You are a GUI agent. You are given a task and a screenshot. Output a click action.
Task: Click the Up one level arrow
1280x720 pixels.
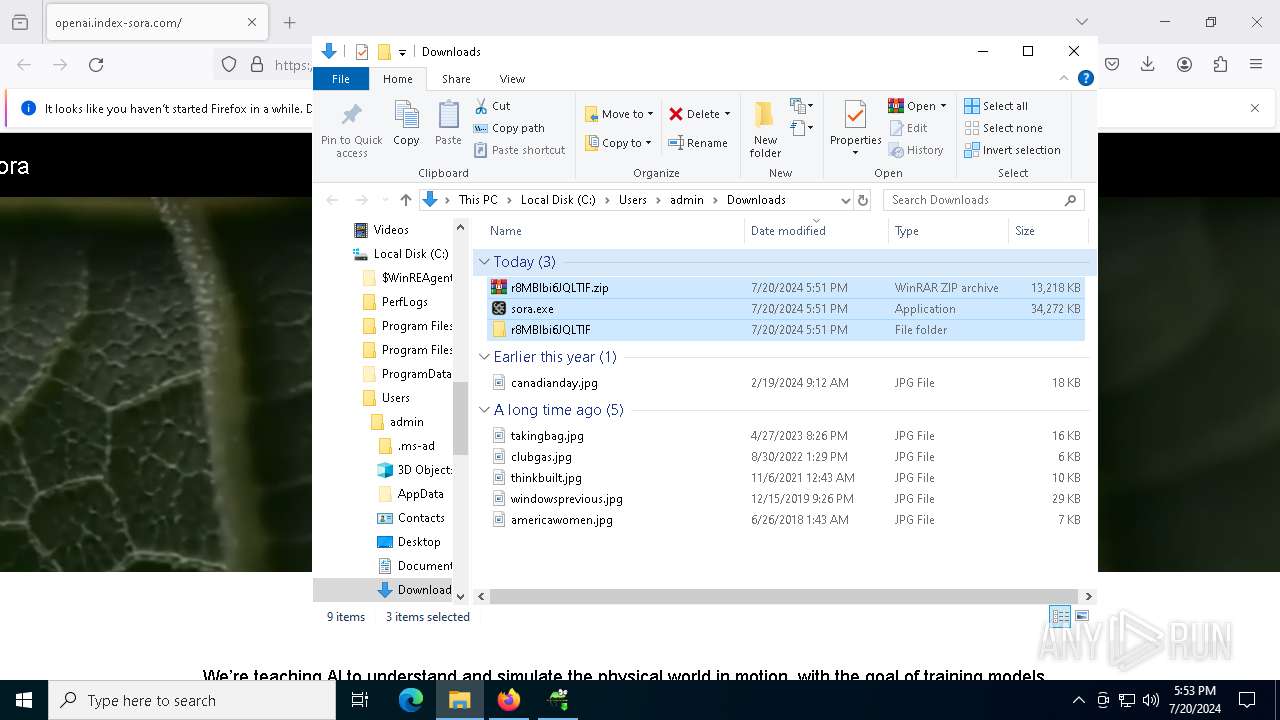pyautogui.click(x=405, y=200)
